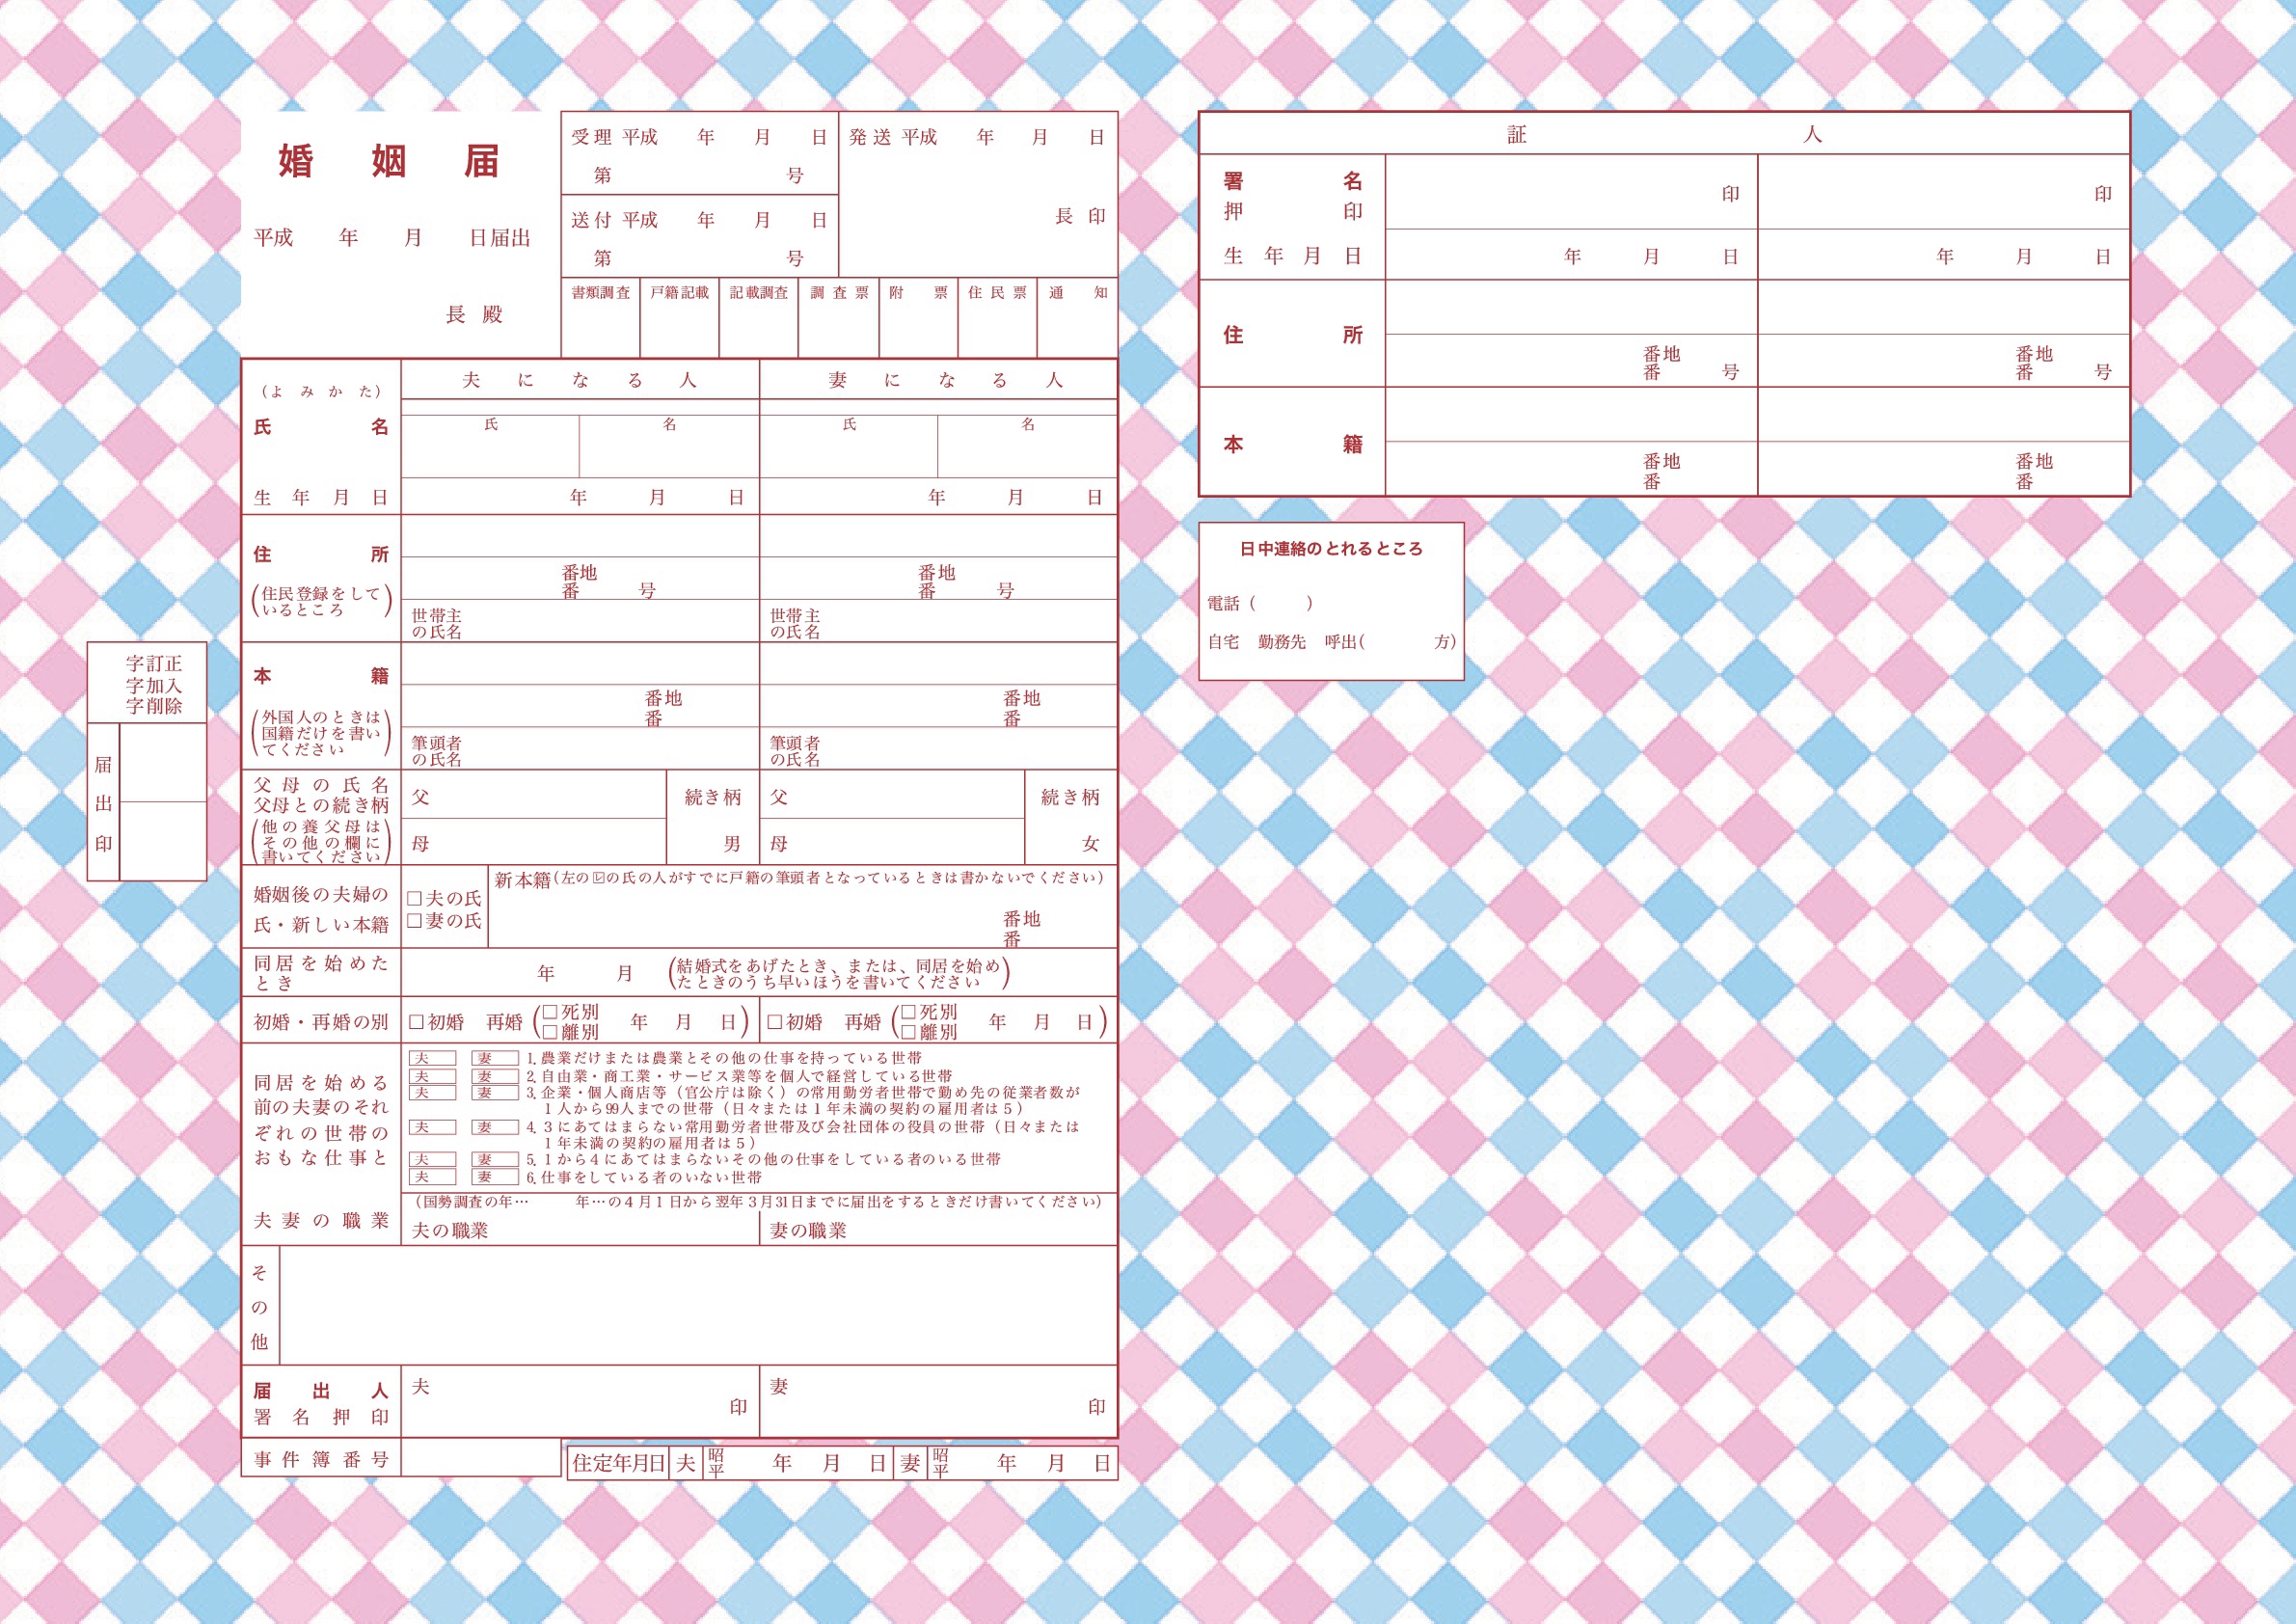Check the 夫の氏 checkbox
Screen dimensions: 2296x1624
414,899
